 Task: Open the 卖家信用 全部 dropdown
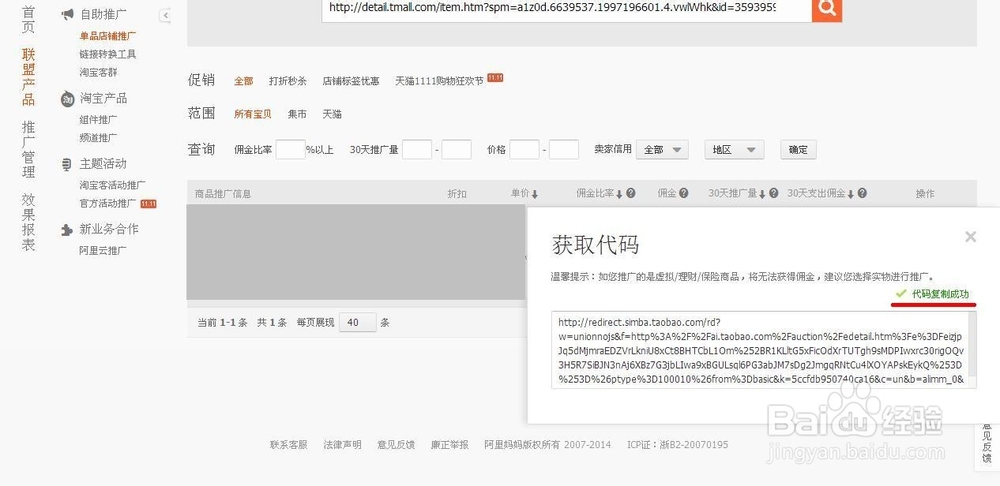pos(662,150)
